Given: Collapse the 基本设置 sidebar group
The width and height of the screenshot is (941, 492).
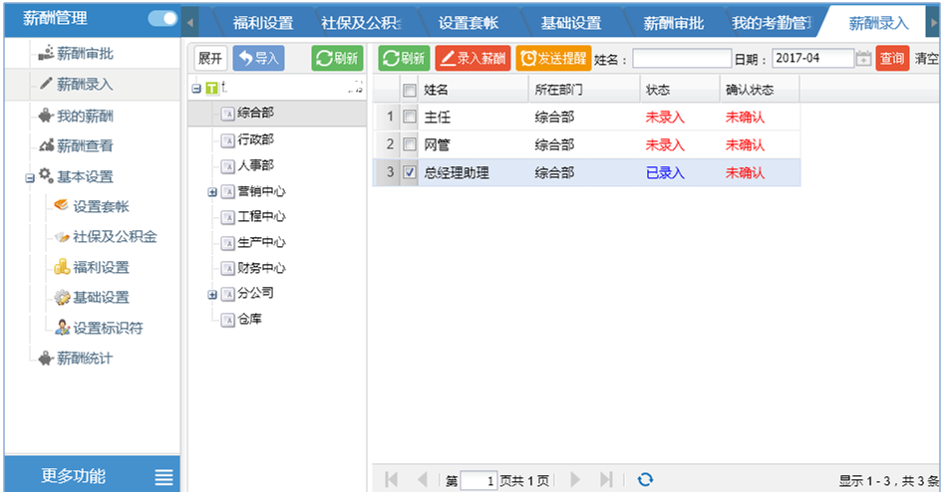Looking at the screenshot, I should (x=31, y=178).
